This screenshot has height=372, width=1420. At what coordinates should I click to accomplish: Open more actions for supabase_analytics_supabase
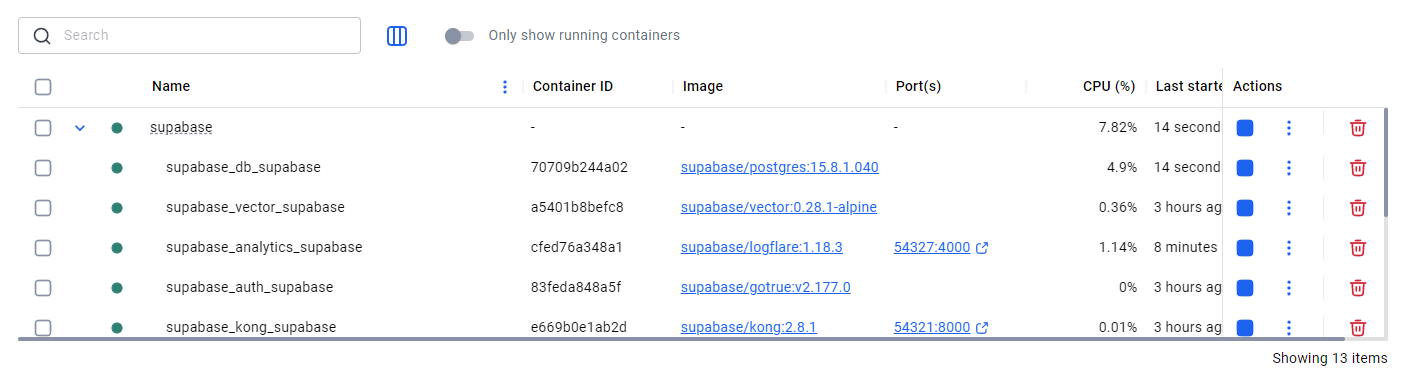(x=1289, y=248)
